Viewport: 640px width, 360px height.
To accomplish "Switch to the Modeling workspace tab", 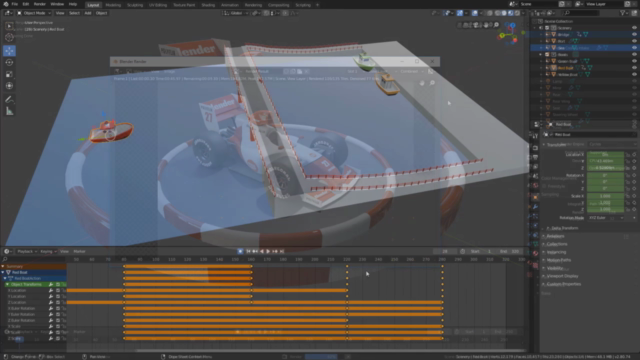I will 113,5.
